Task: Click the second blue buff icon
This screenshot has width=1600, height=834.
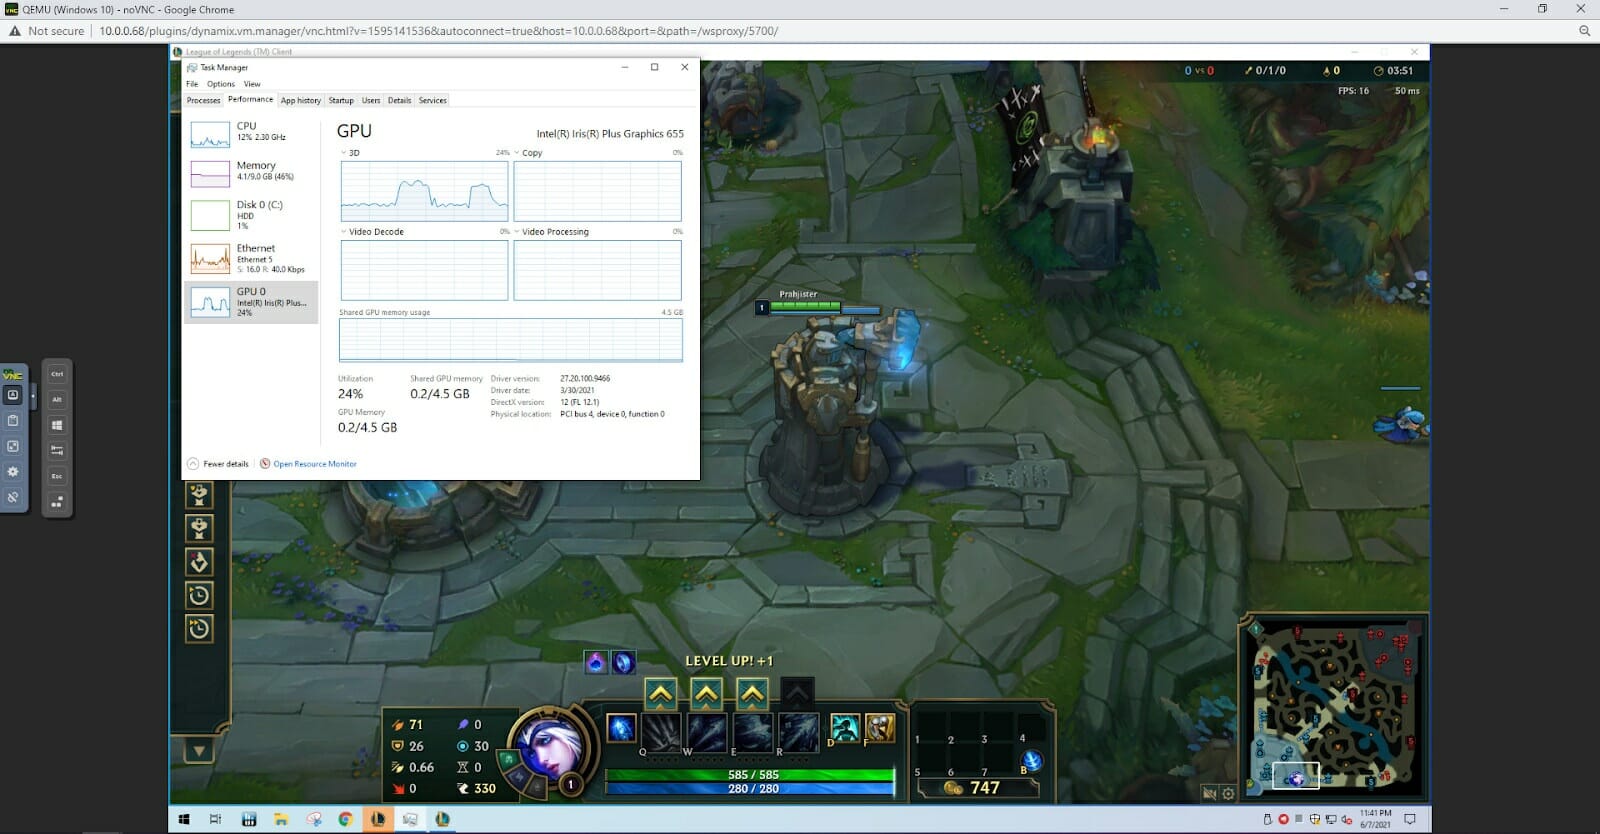Action: 623,662
